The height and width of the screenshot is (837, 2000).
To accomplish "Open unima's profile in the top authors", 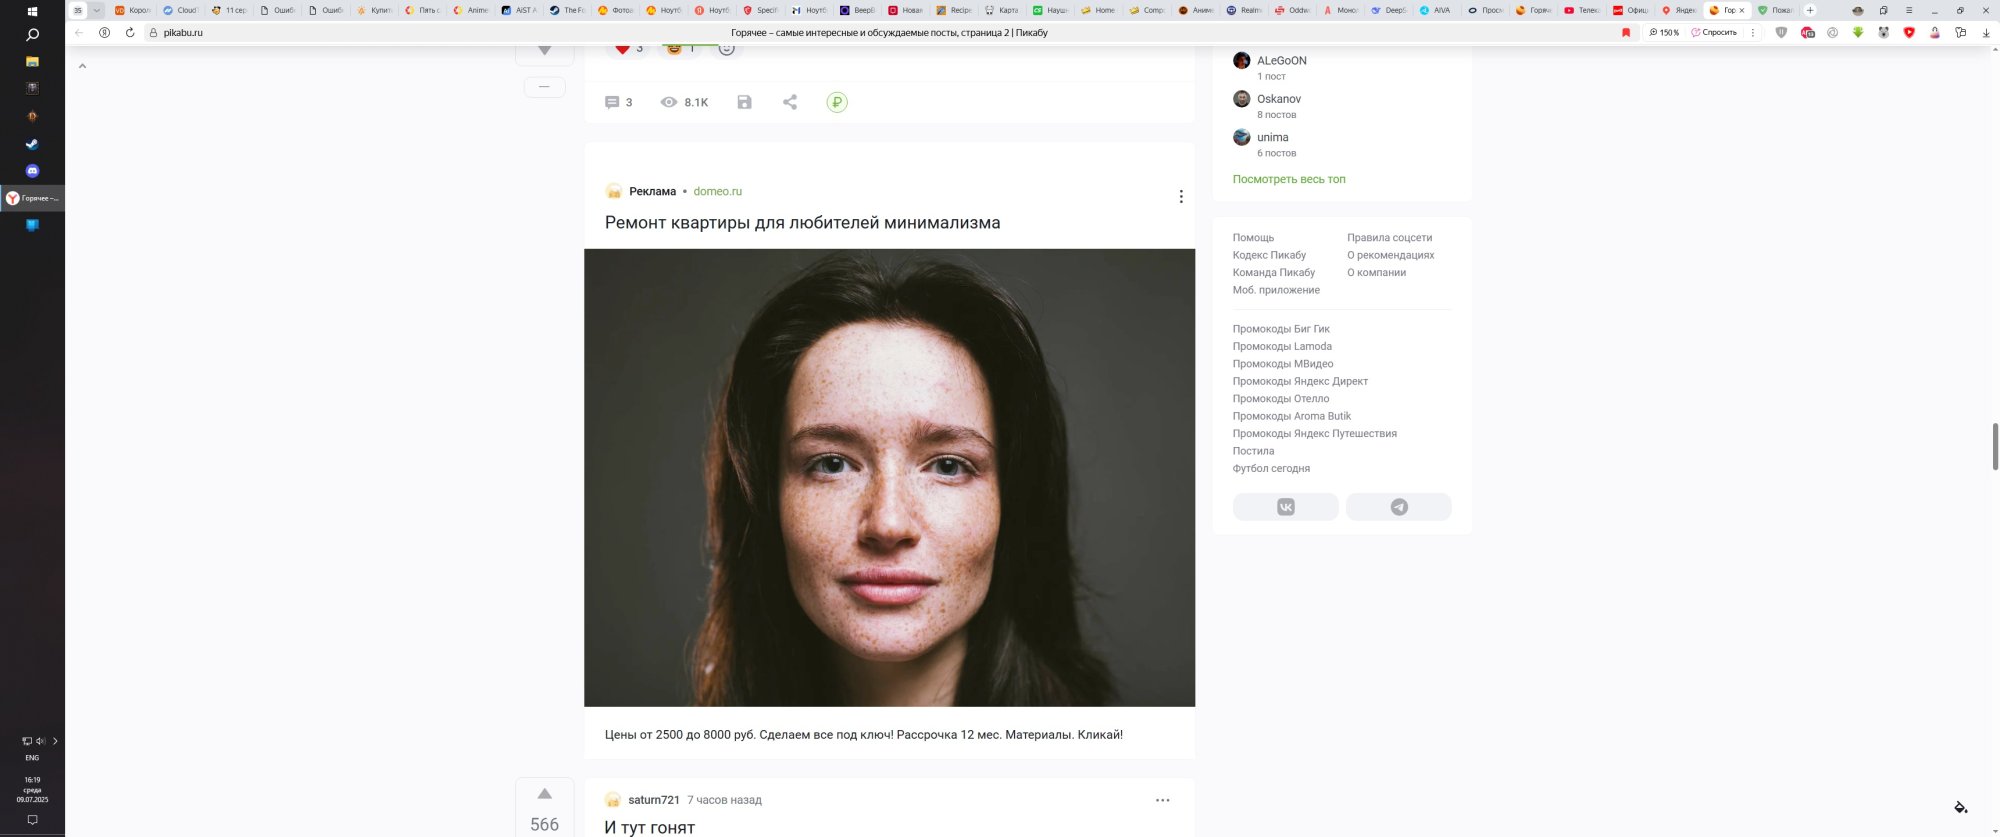I will (x=1272, y=137).
